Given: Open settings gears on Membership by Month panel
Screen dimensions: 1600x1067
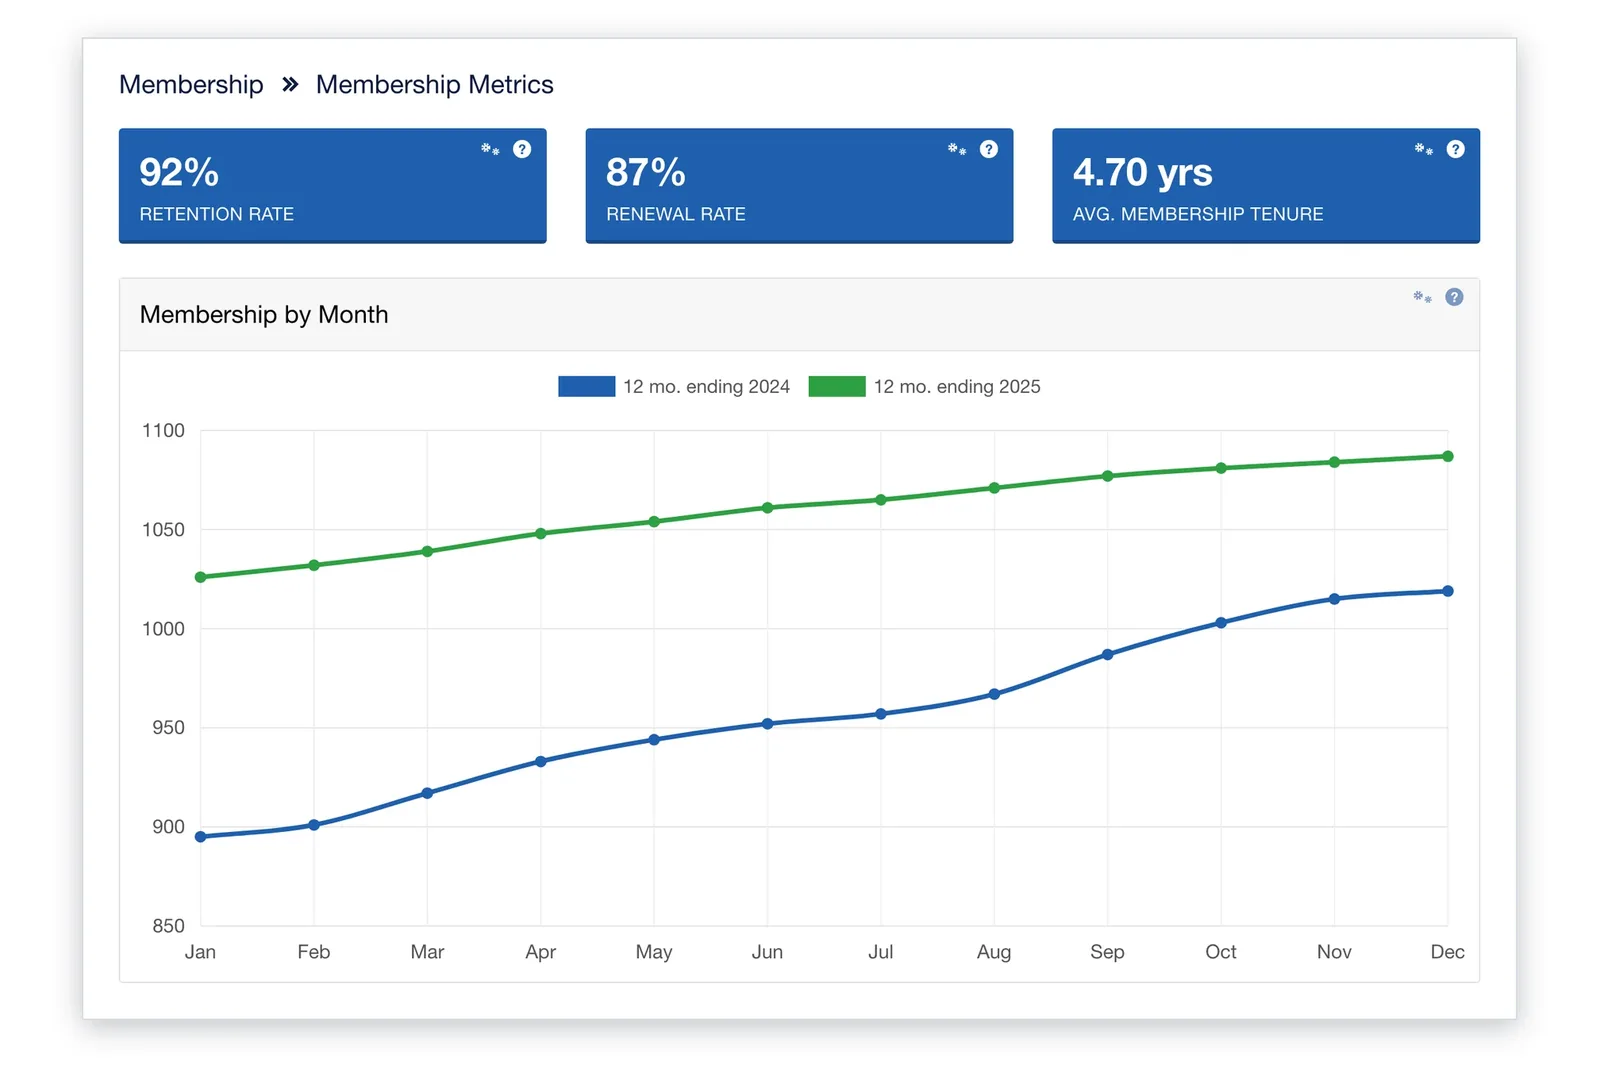Looking at the screenshot, I should [x=1422, y=297].
